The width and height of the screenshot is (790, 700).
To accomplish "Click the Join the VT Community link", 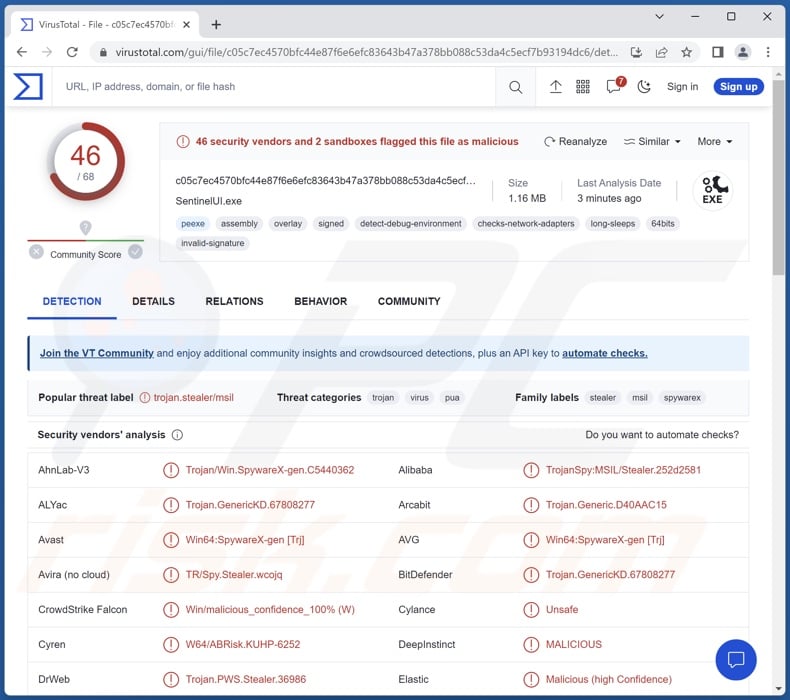I will pos(97,353).
